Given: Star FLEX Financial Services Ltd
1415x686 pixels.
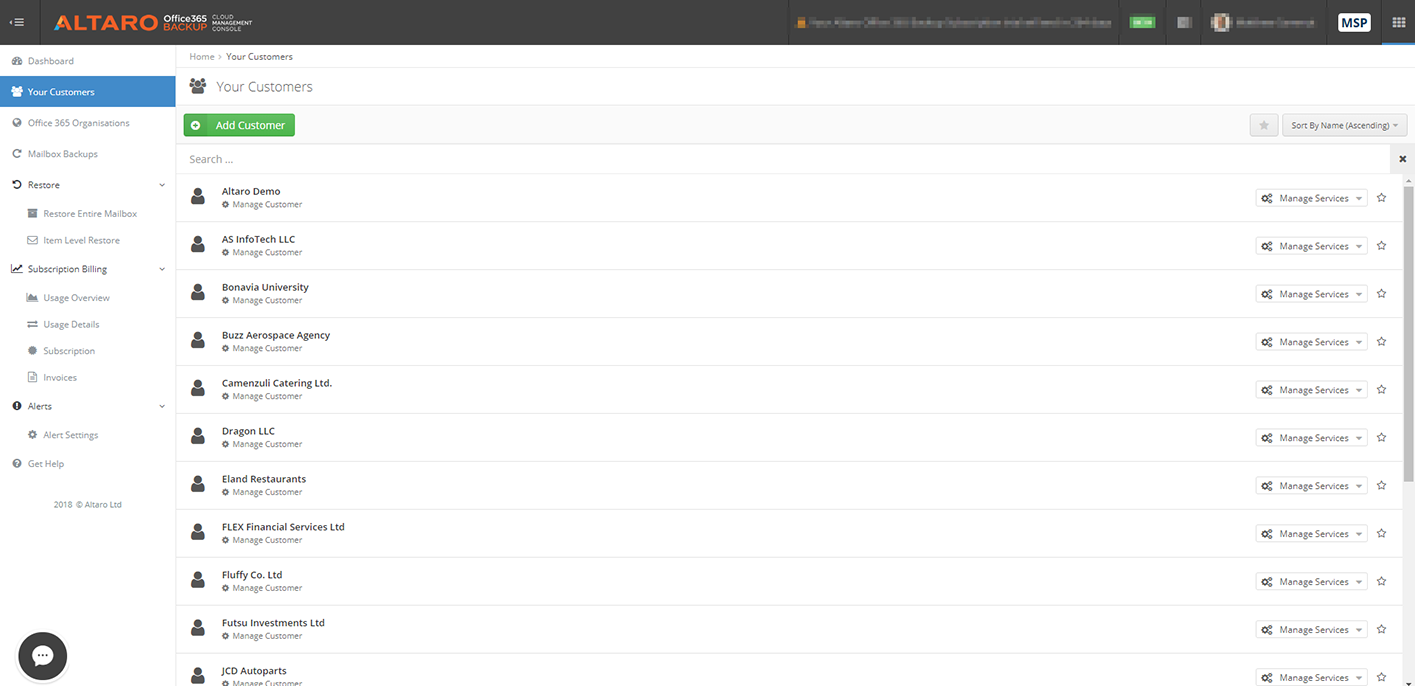Looking at the screenshot, I should (x=1381, y=534).
